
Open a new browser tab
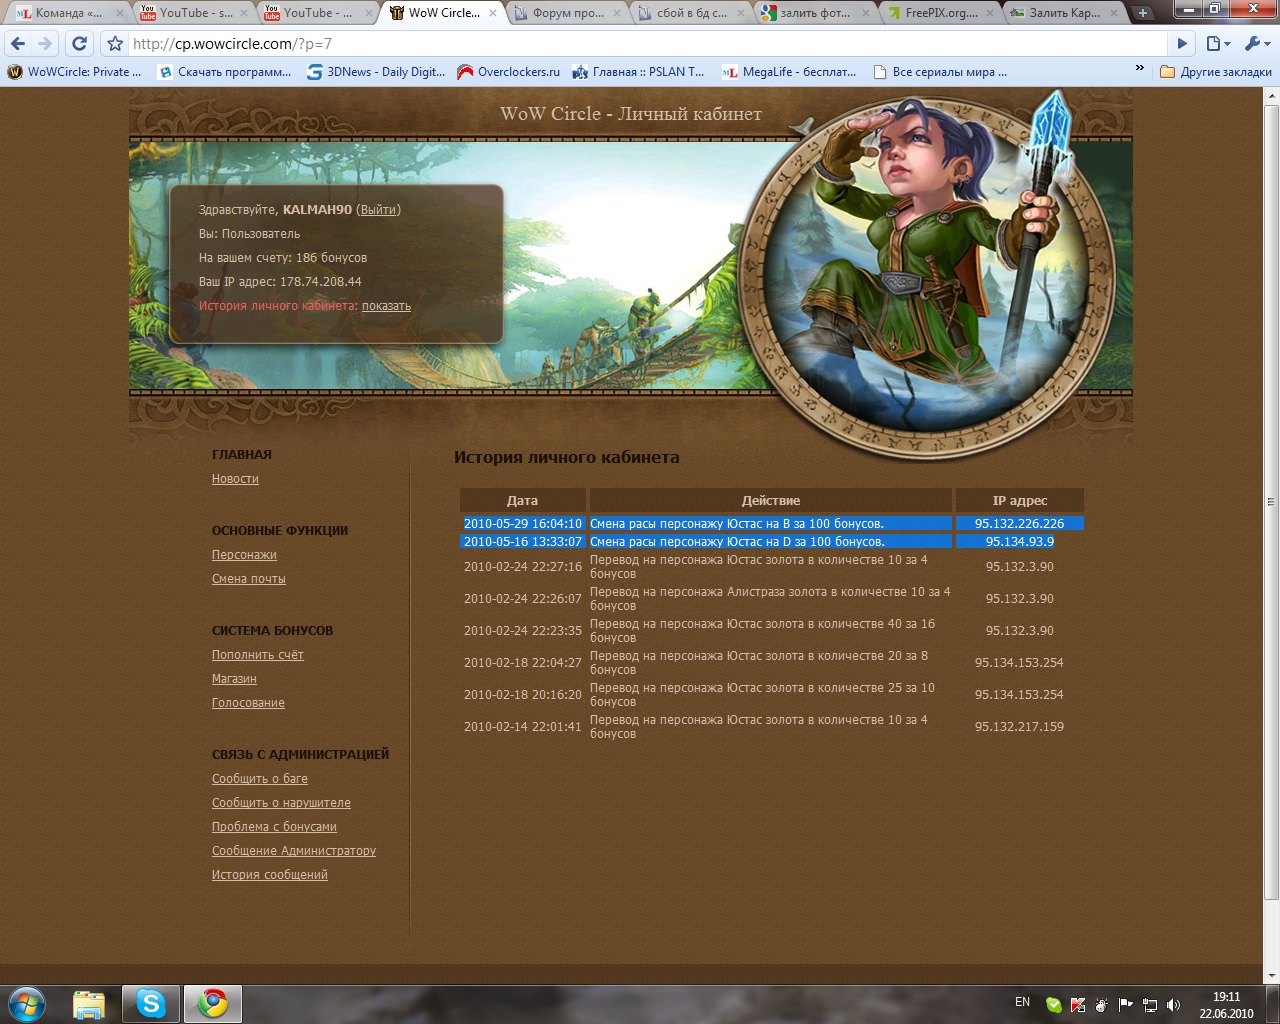[1143, 13]
